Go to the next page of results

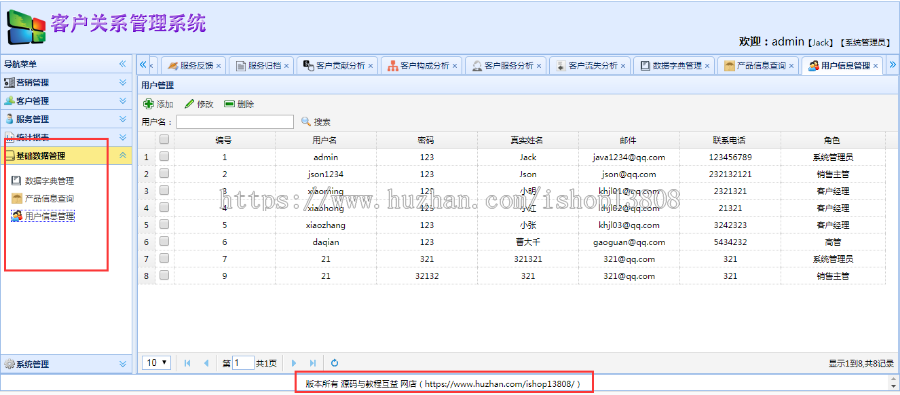(x=294, y=363)
